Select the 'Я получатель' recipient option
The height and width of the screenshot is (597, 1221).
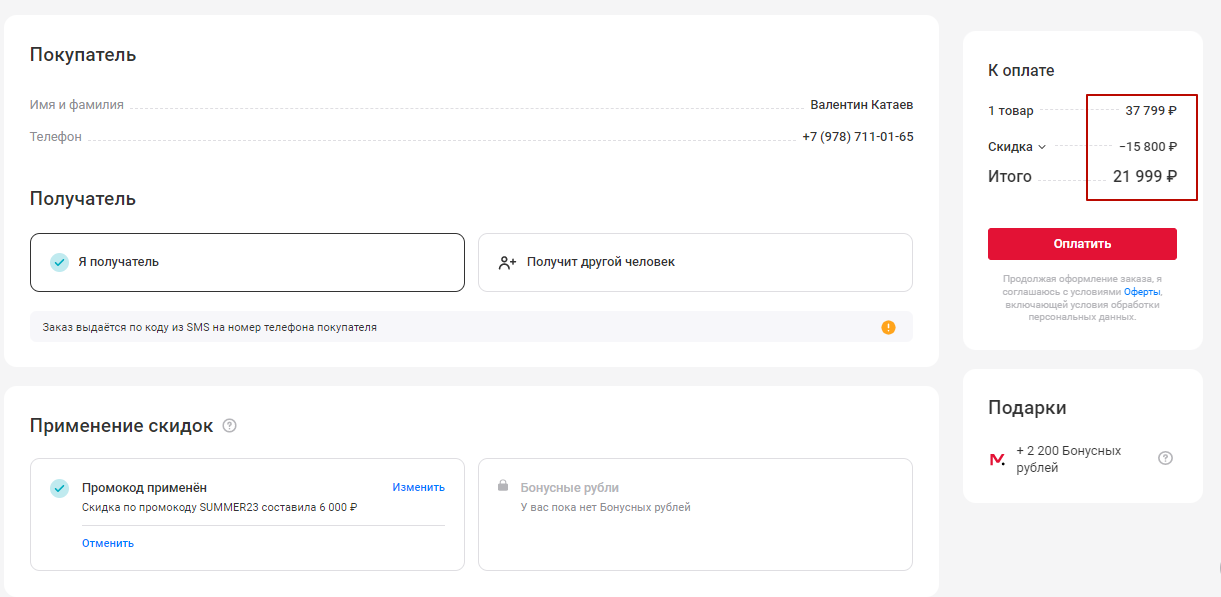pyautogui.click(x=247, y=262)
